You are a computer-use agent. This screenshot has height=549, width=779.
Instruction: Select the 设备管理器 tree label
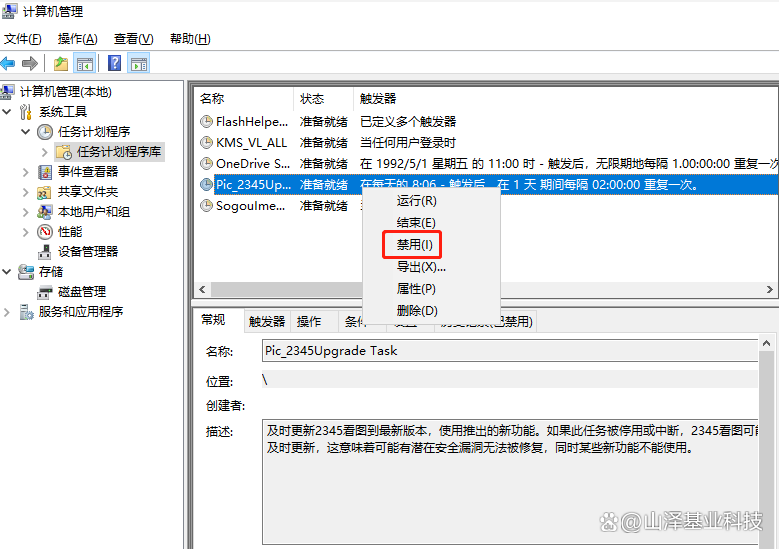pos(88,252)
